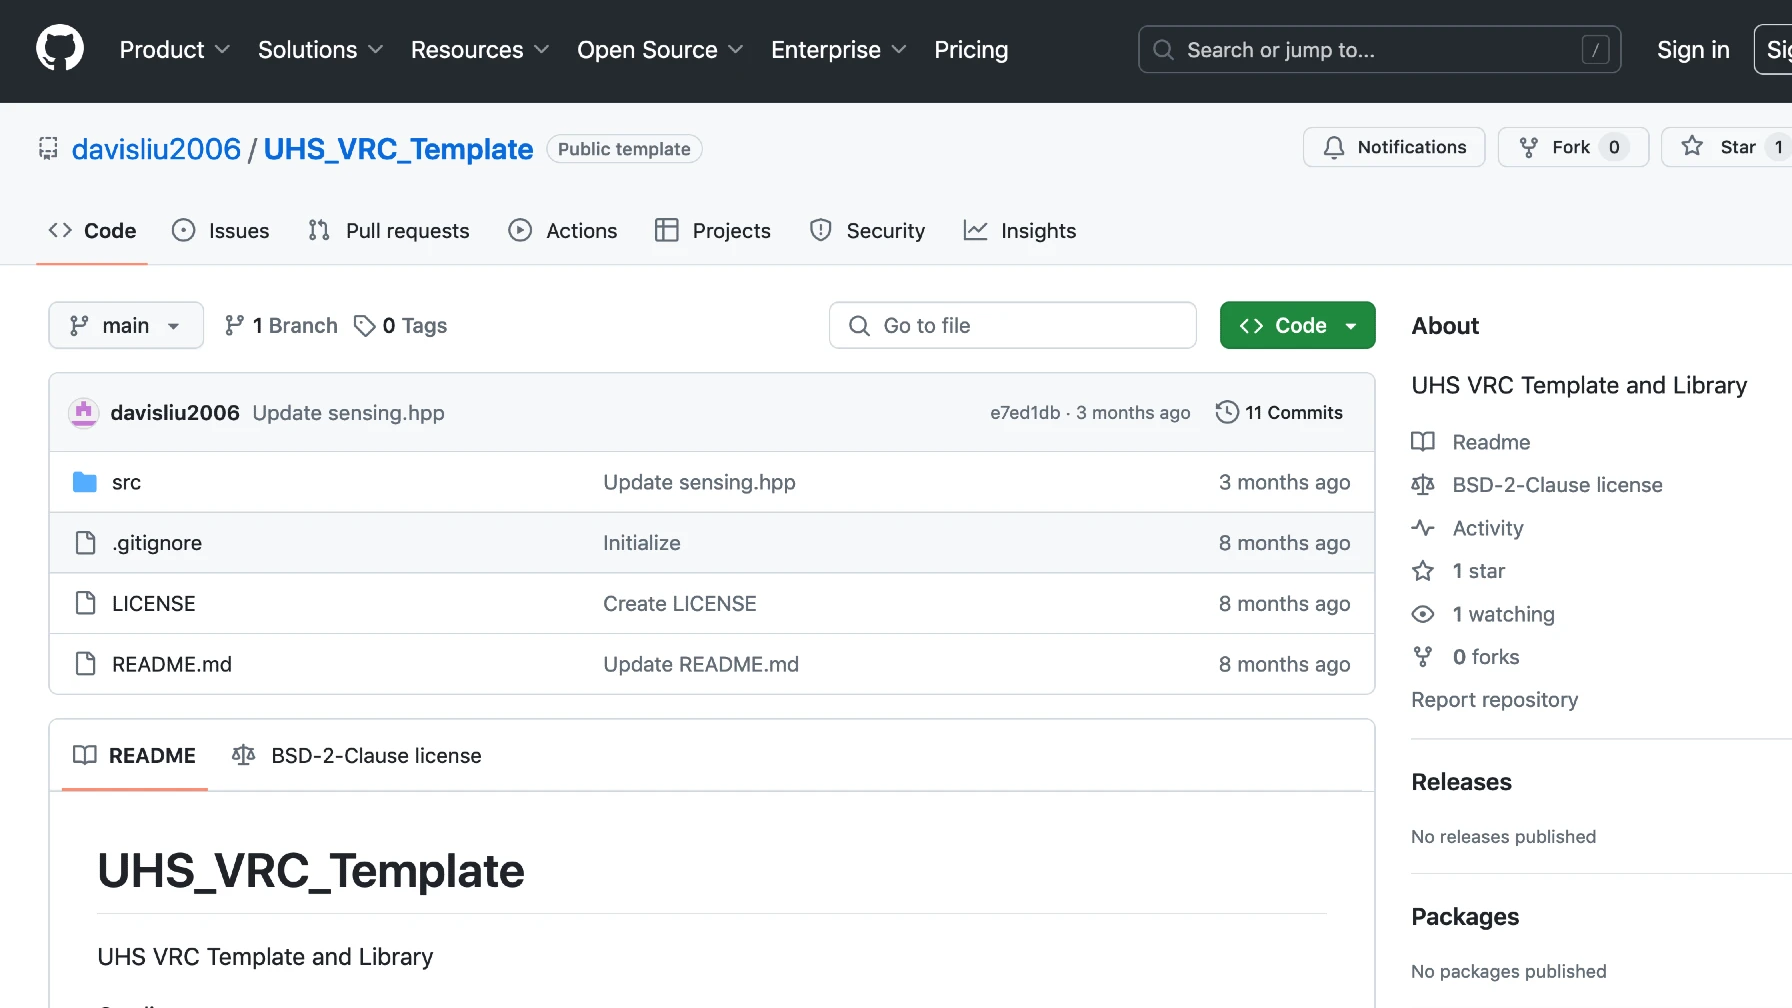This screenshot has width=1792, height=1008.
Task: Click the magnifier icon in Go to file
Action: [x=859, y=325]
